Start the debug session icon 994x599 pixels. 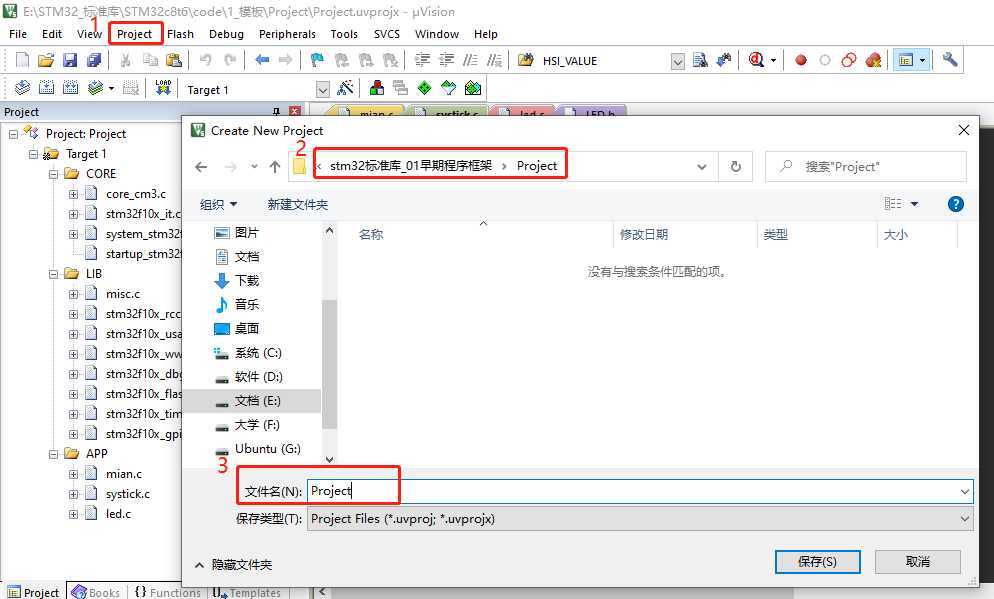pyautogui.click(x=756, y=60)
